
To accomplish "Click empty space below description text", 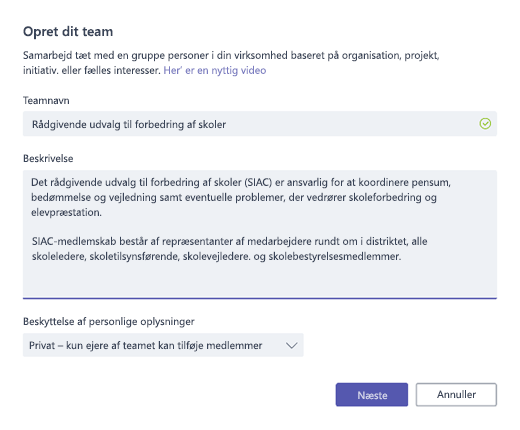I will pos(260,280).
